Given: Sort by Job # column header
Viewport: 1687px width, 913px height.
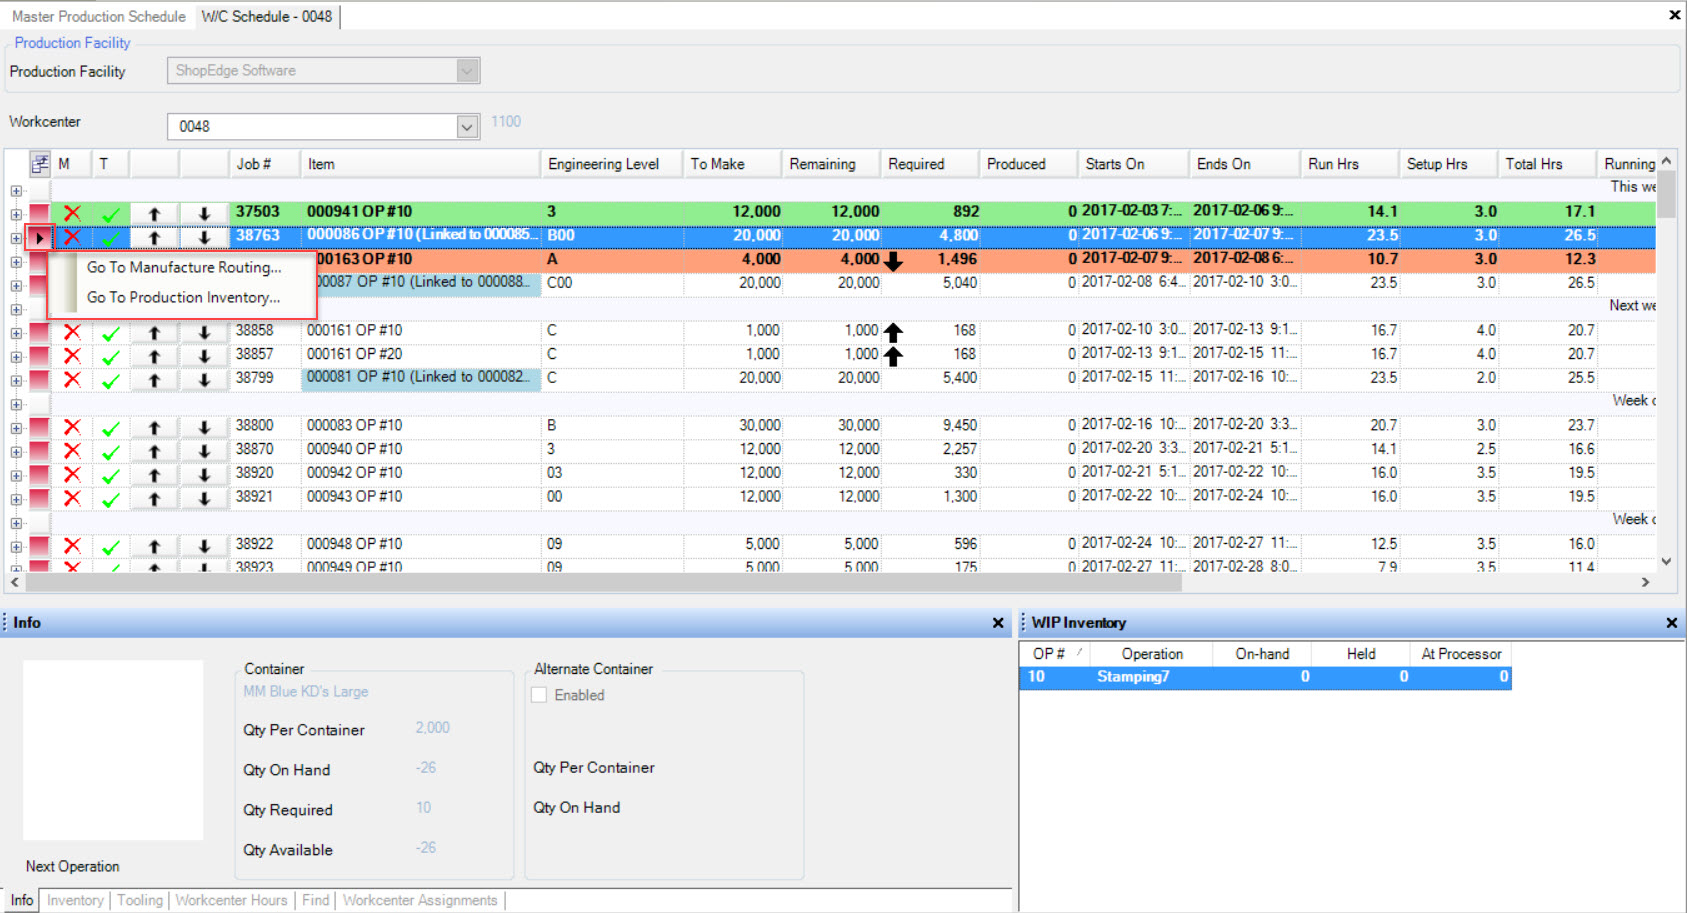Looking at the screenshot, I should click(265, 164).
